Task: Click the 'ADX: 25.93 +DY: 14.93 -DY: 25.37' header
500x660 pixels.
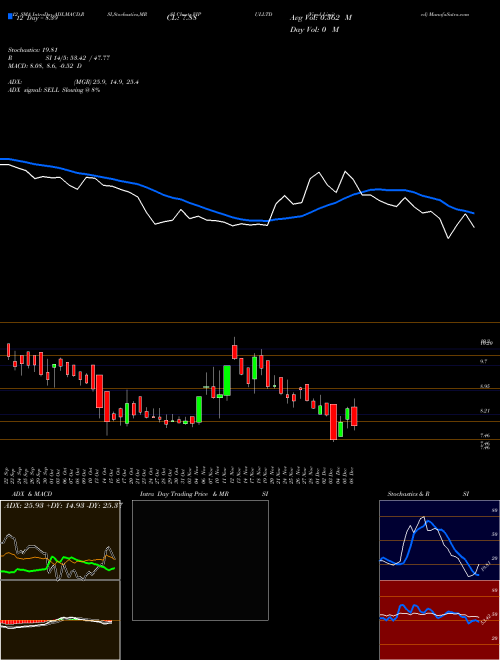Action: [x=63, y=505]
